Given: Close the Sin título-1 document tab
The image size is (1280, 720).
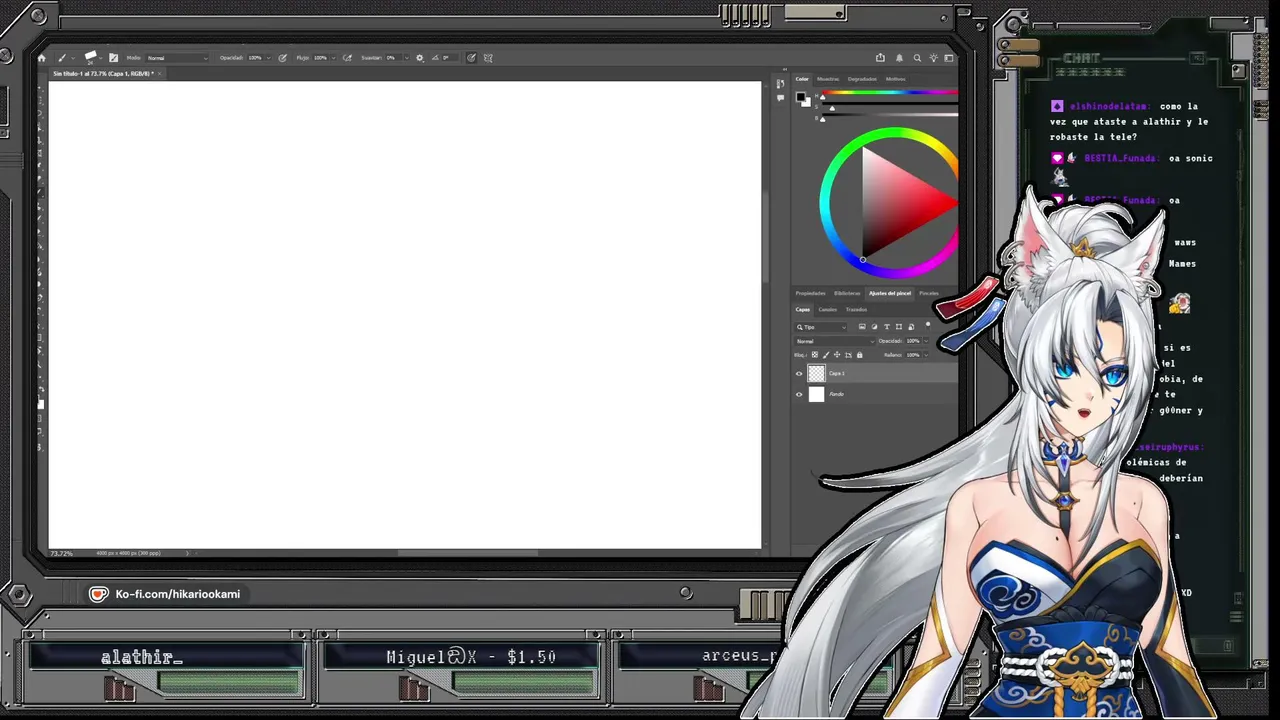Looking at the screenshot, I should (160, 74).
